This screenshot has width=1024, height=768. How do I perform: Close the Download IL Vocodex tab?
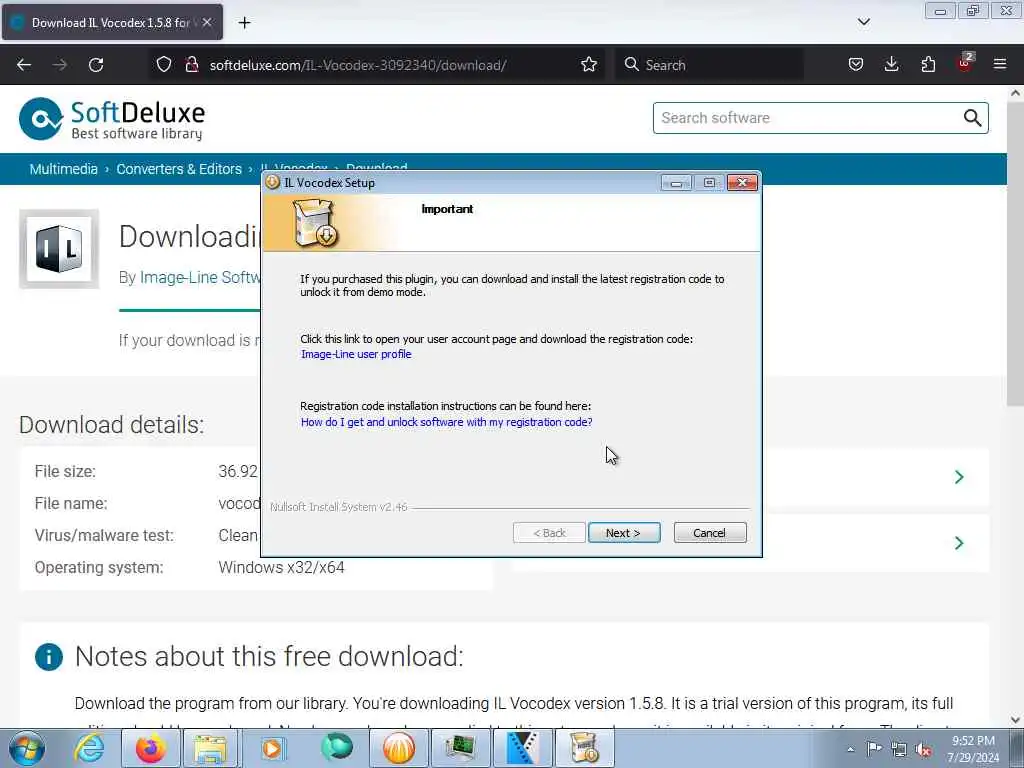click(x=207, y=22)
